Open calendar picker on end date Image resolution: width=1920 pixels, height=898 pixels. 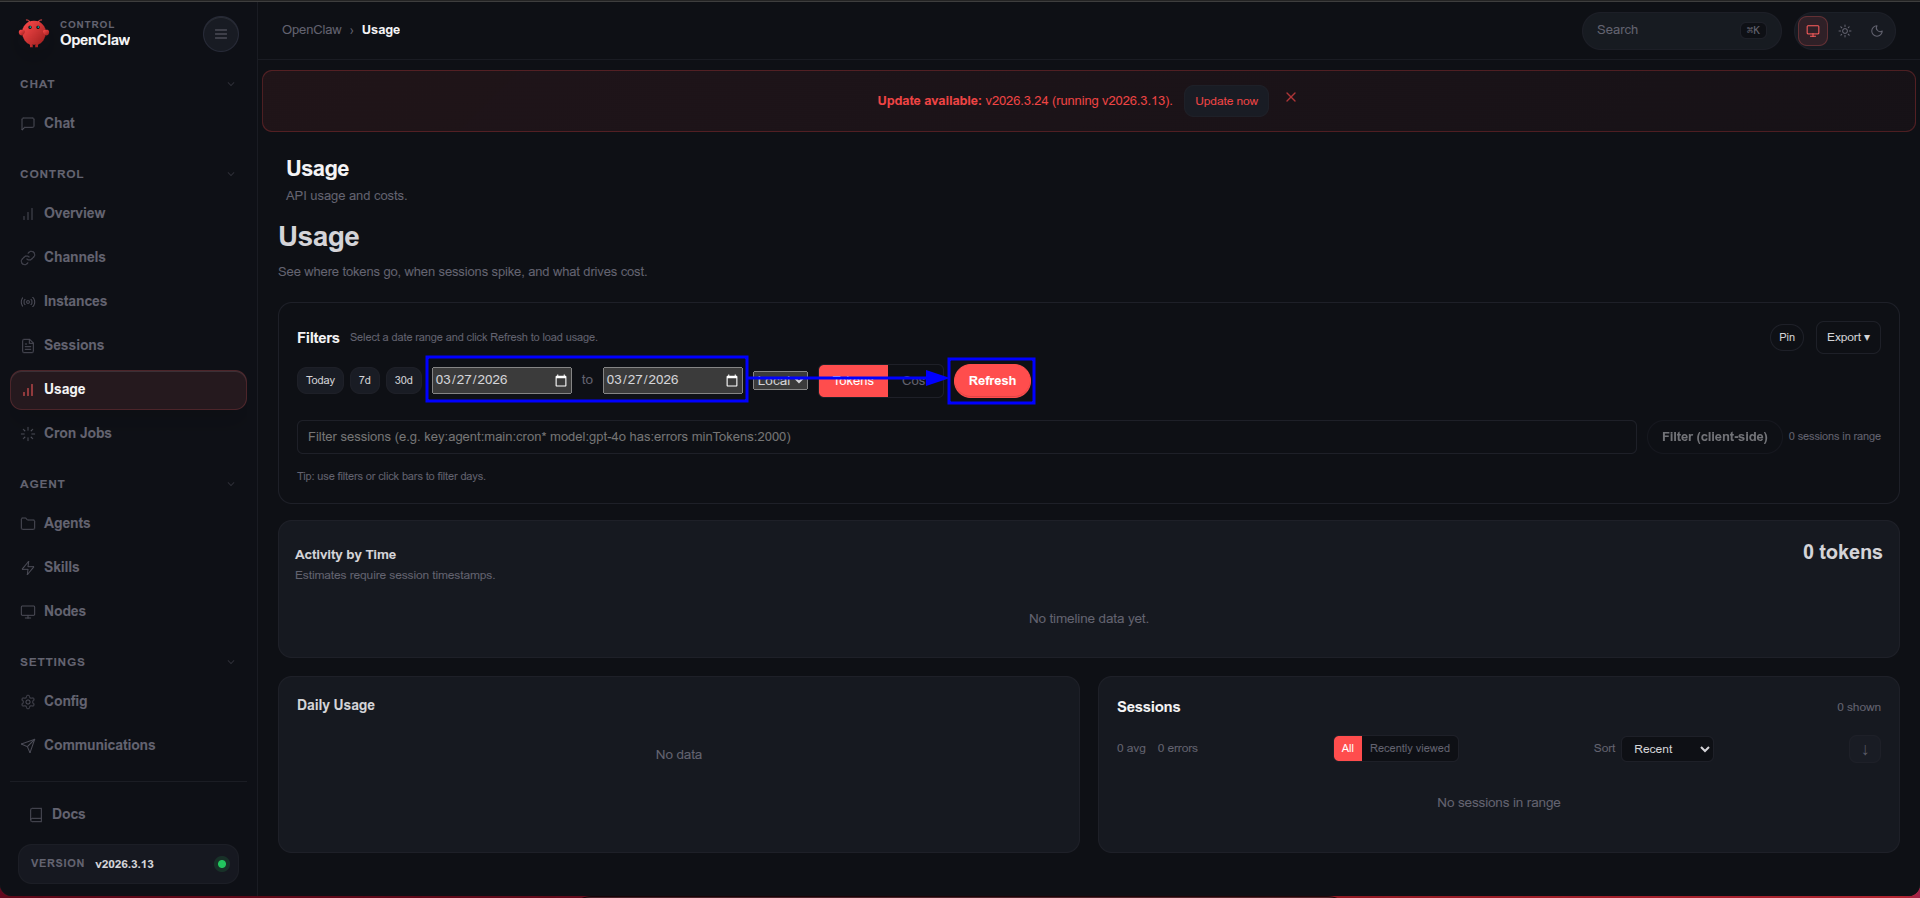coord(732,381)
